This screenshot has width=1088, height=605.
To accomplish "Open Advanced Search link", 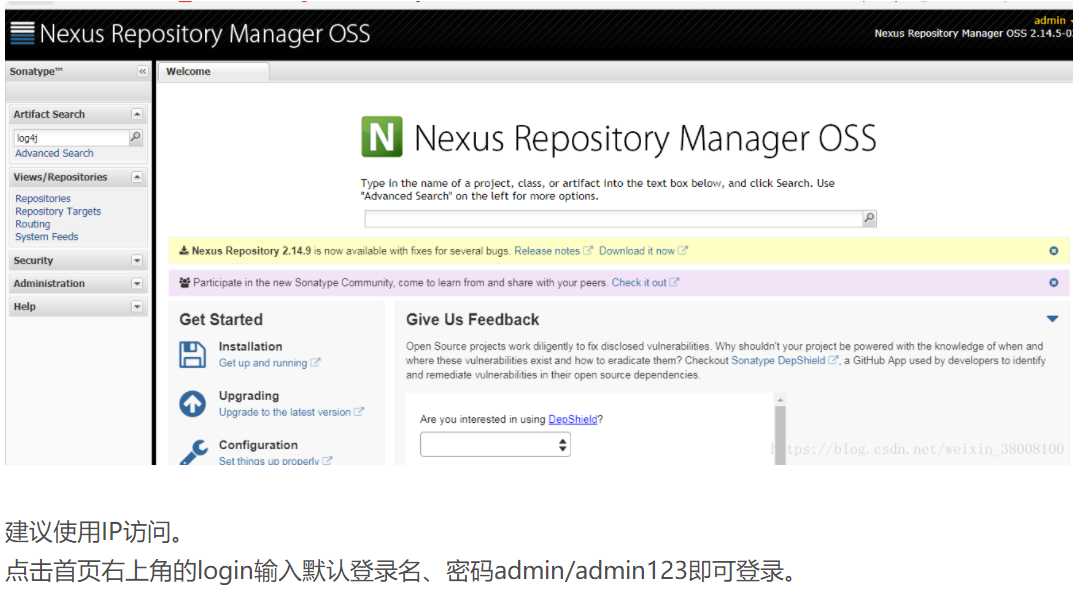I will click(x=54, y=153).
